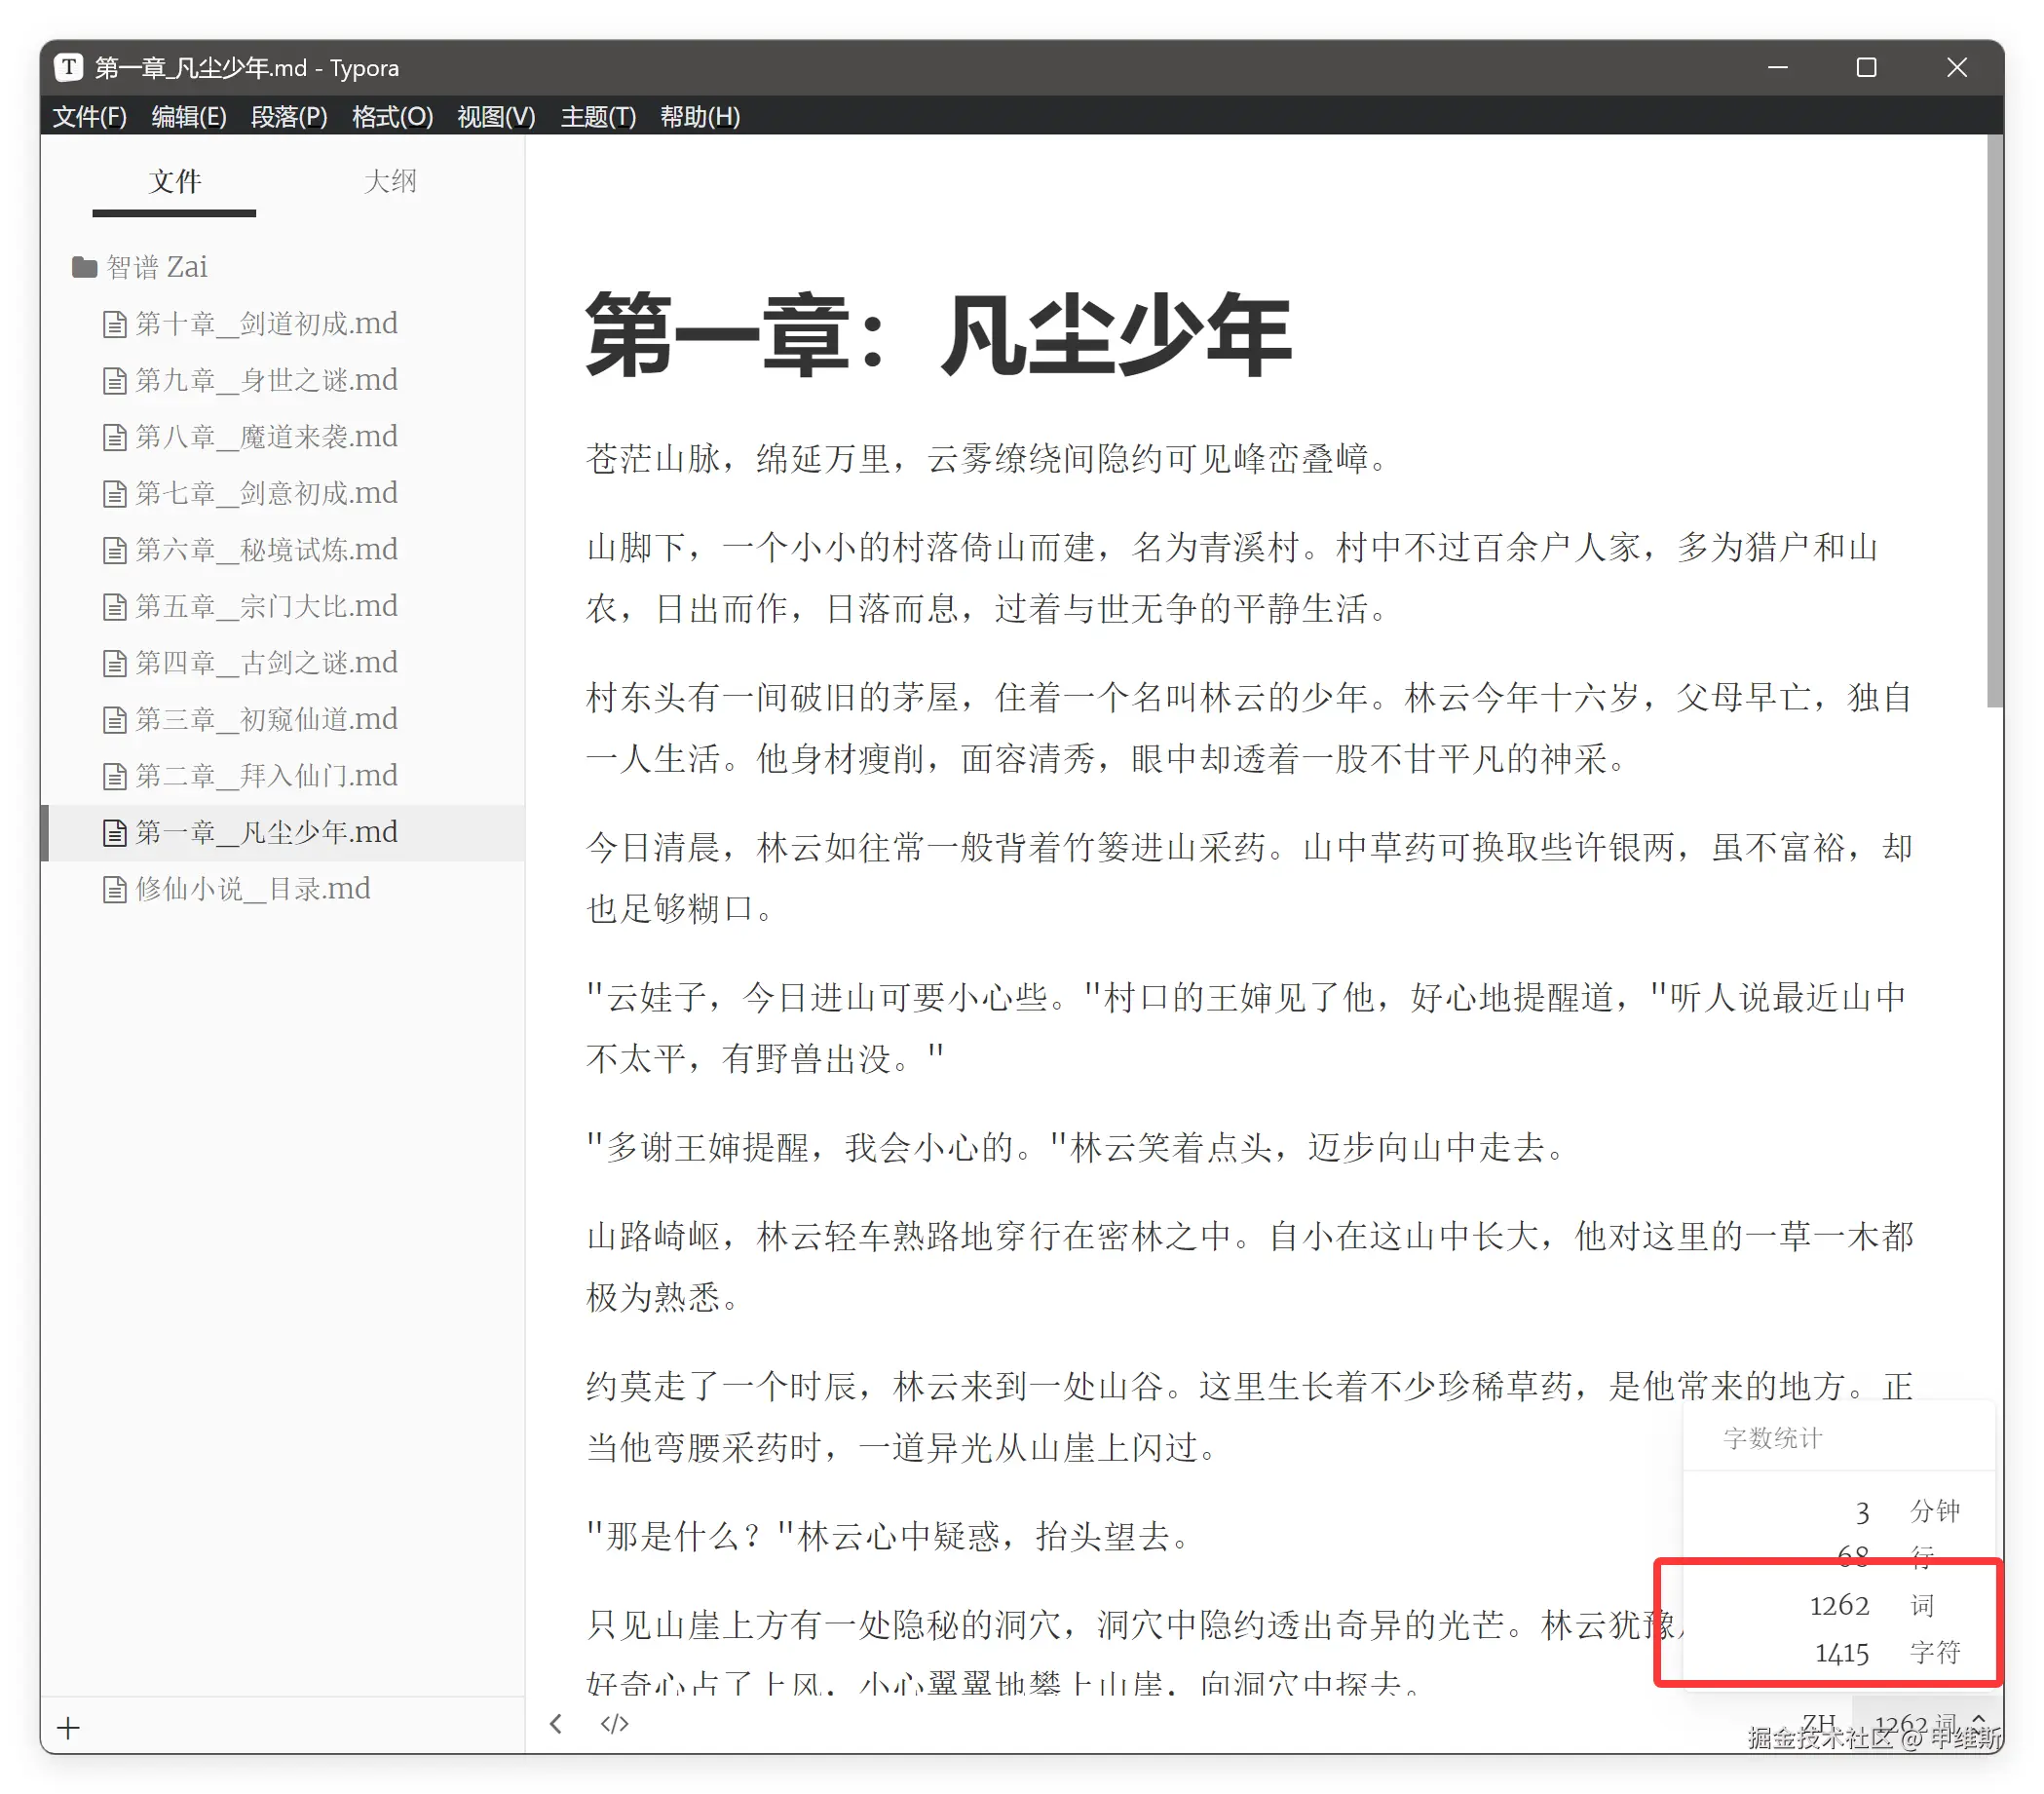This screenshot has width=2044, height=1794.
Task: Toggle source code mode icon
Action: [614, 1723]
